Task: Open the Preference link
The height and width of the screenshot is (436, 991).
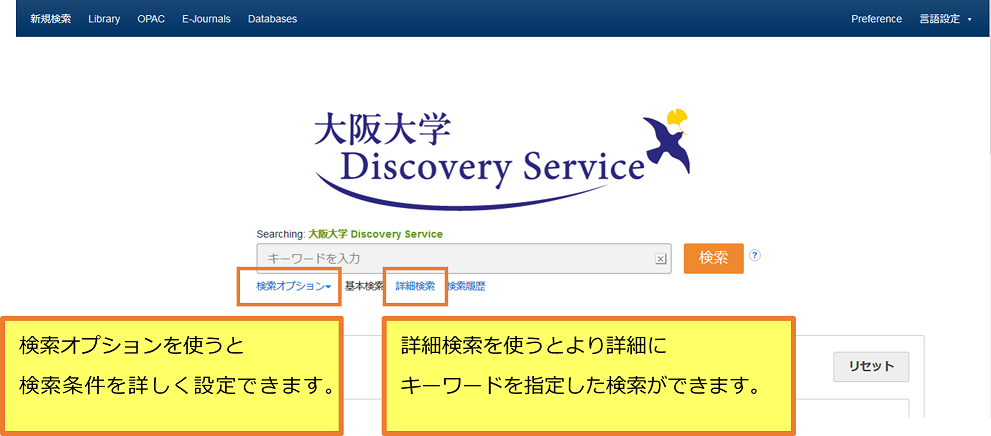Action: [877, 19]
